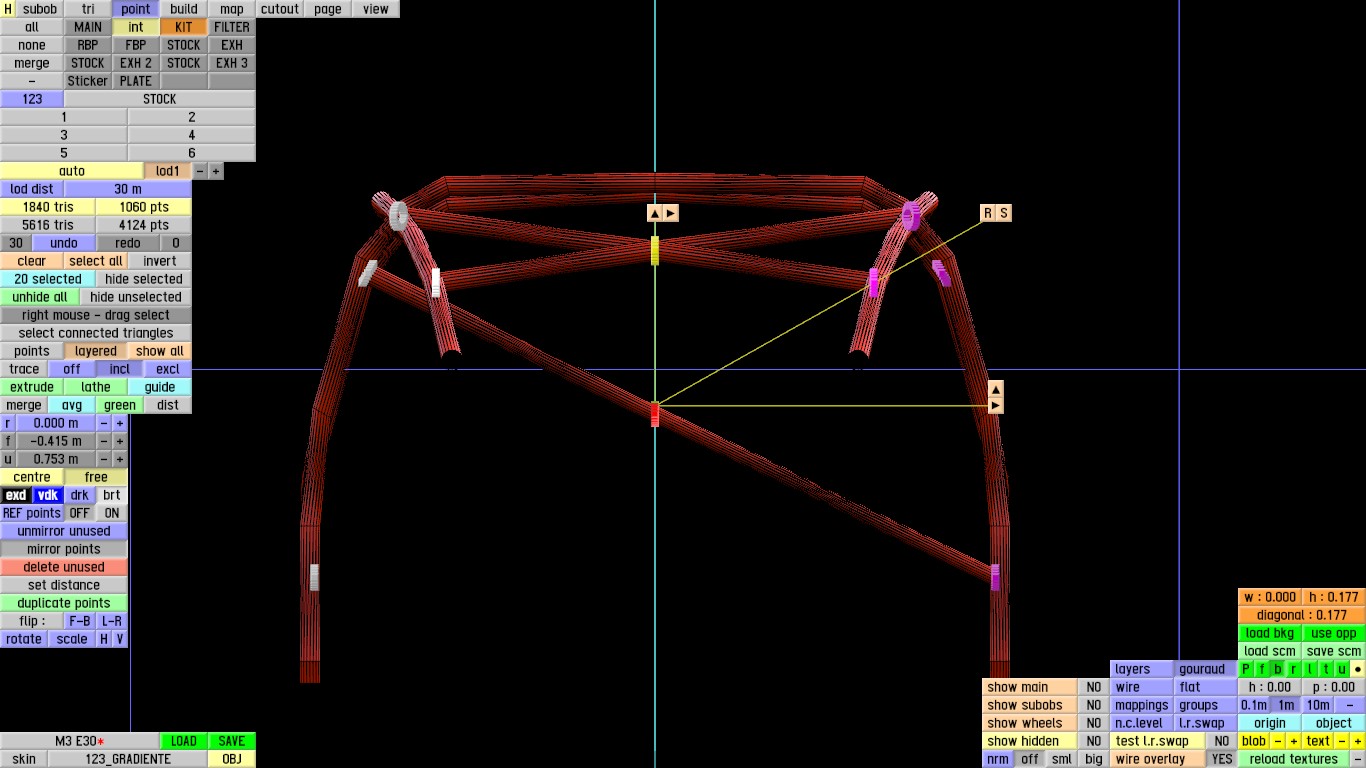Click the S handle button in viewport
The height and width of the screenshot is (768, 1366).
[x=1004, y=213]
